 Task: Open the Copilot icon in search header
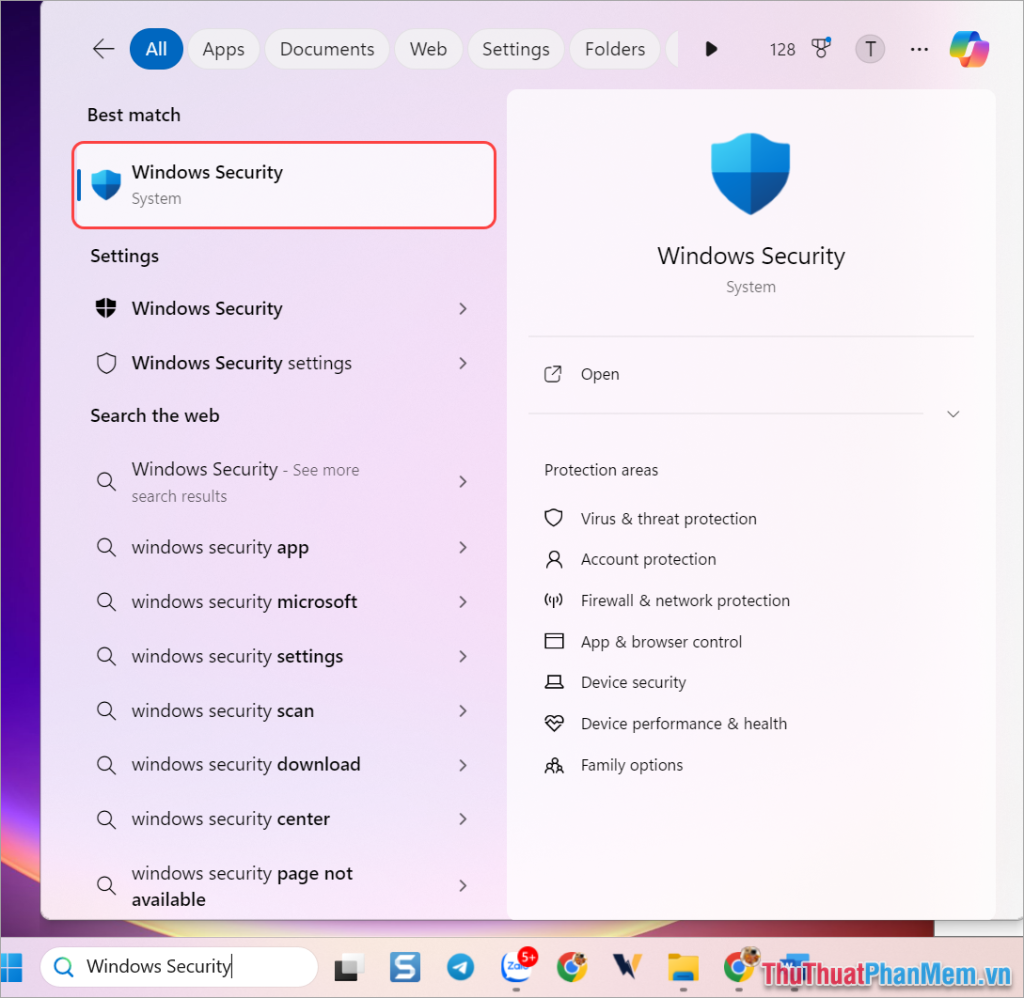pyautogui.click(x=969, y=49)
